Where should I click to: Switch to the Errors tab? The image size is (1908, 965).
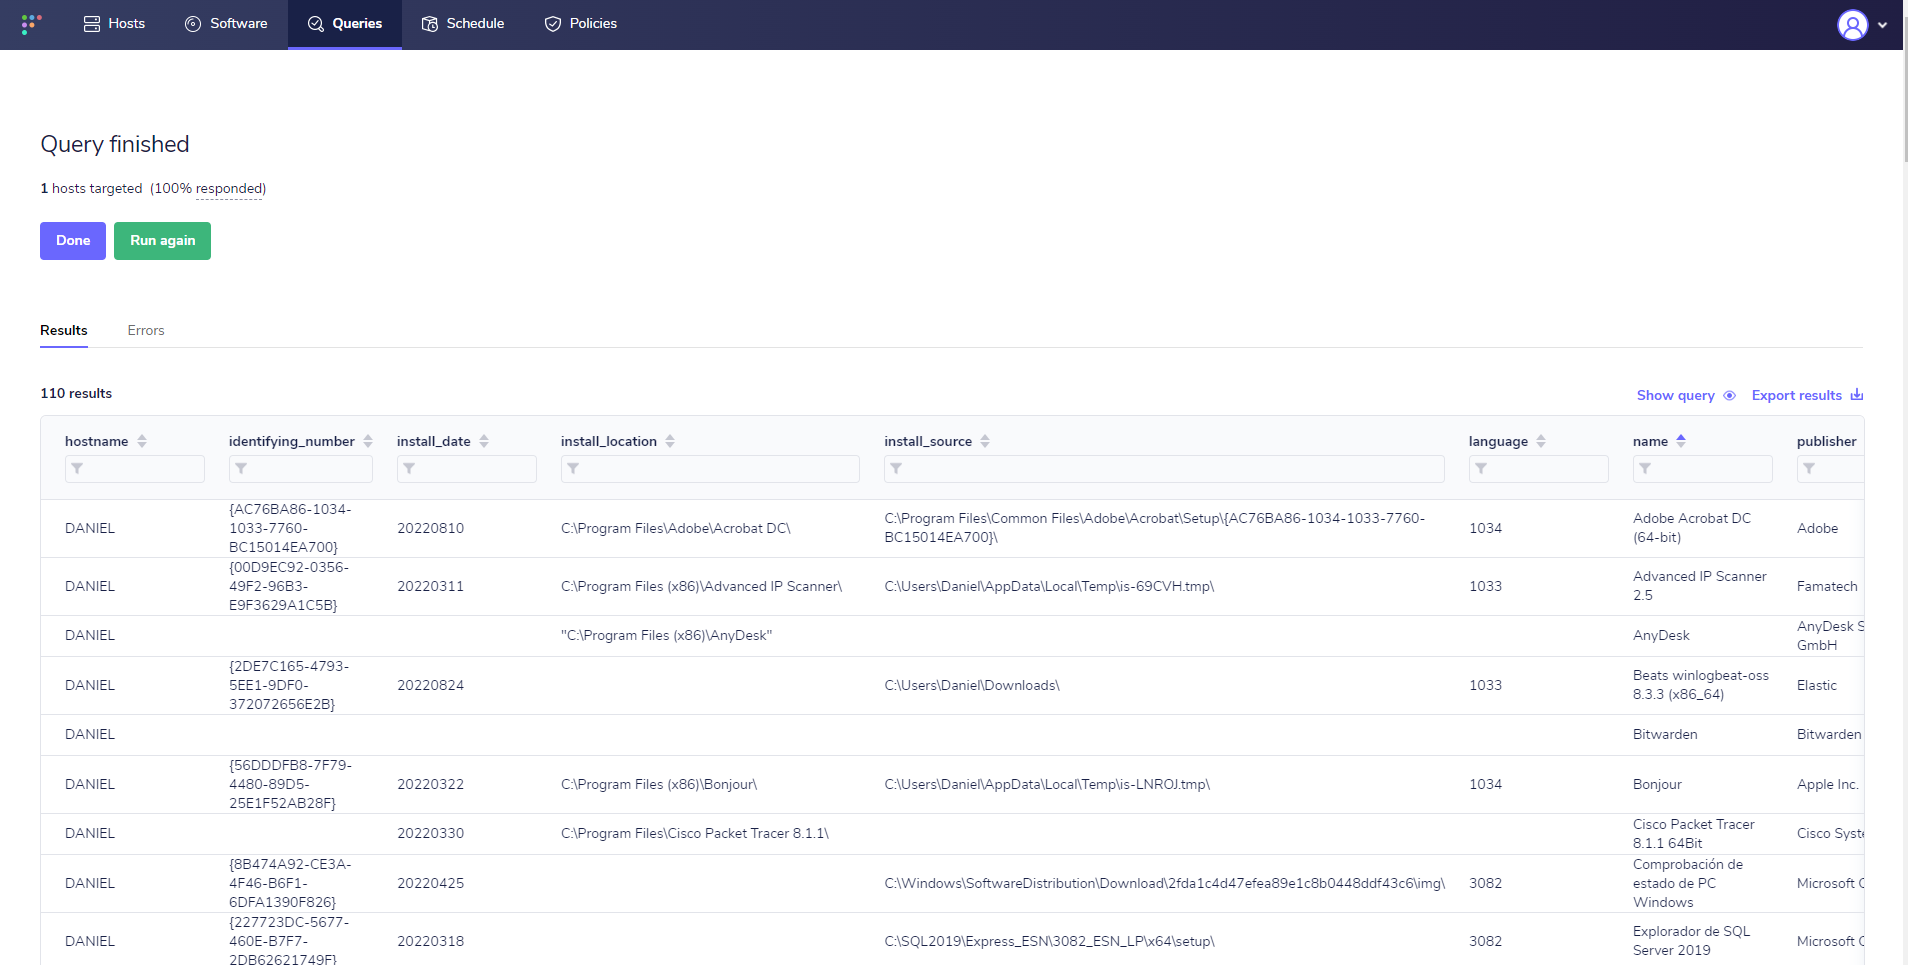click(146, 331)
